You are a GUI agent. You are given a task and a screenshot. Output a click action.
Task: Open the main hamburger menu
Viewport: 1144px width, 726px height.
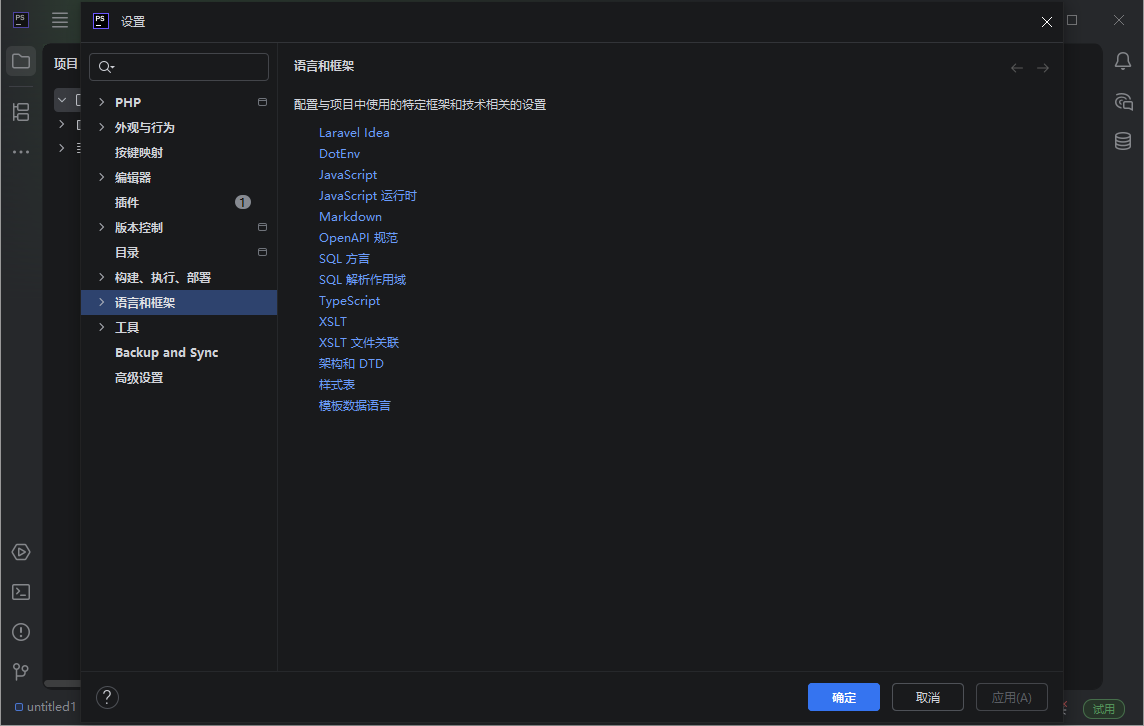point(59,20)
